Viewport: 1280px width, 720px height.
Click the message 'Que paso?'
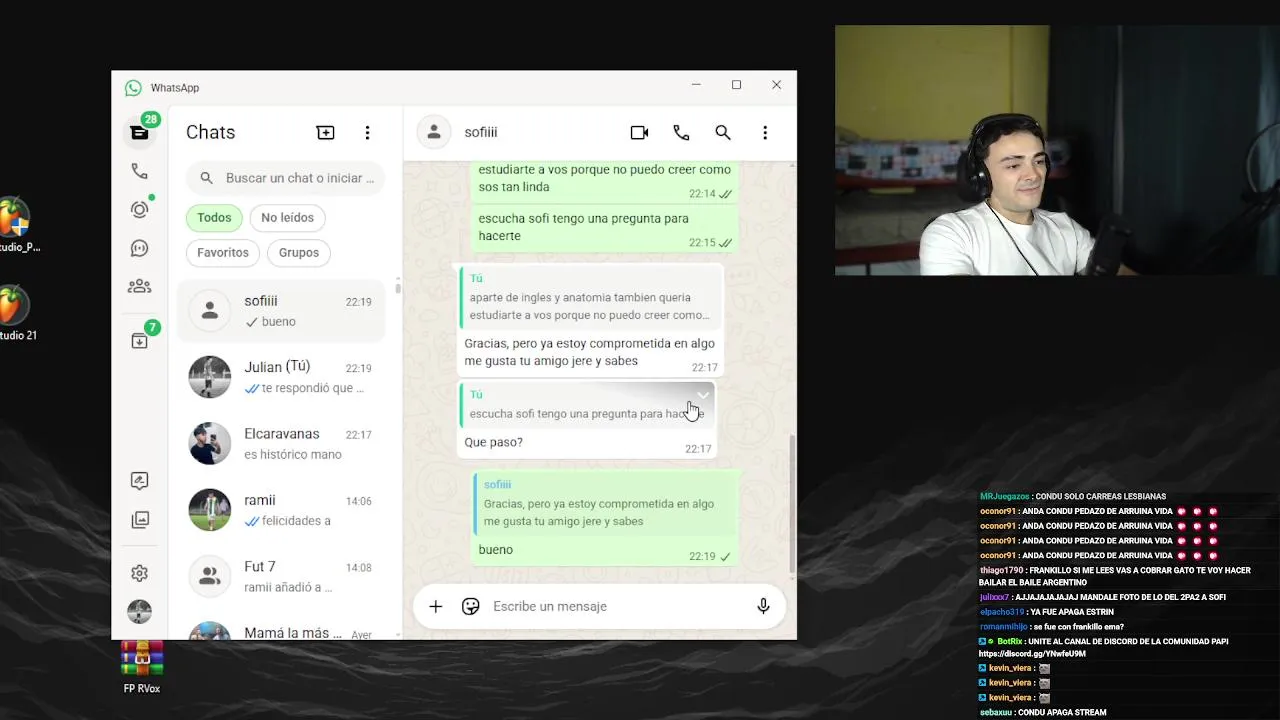(493, 442)
